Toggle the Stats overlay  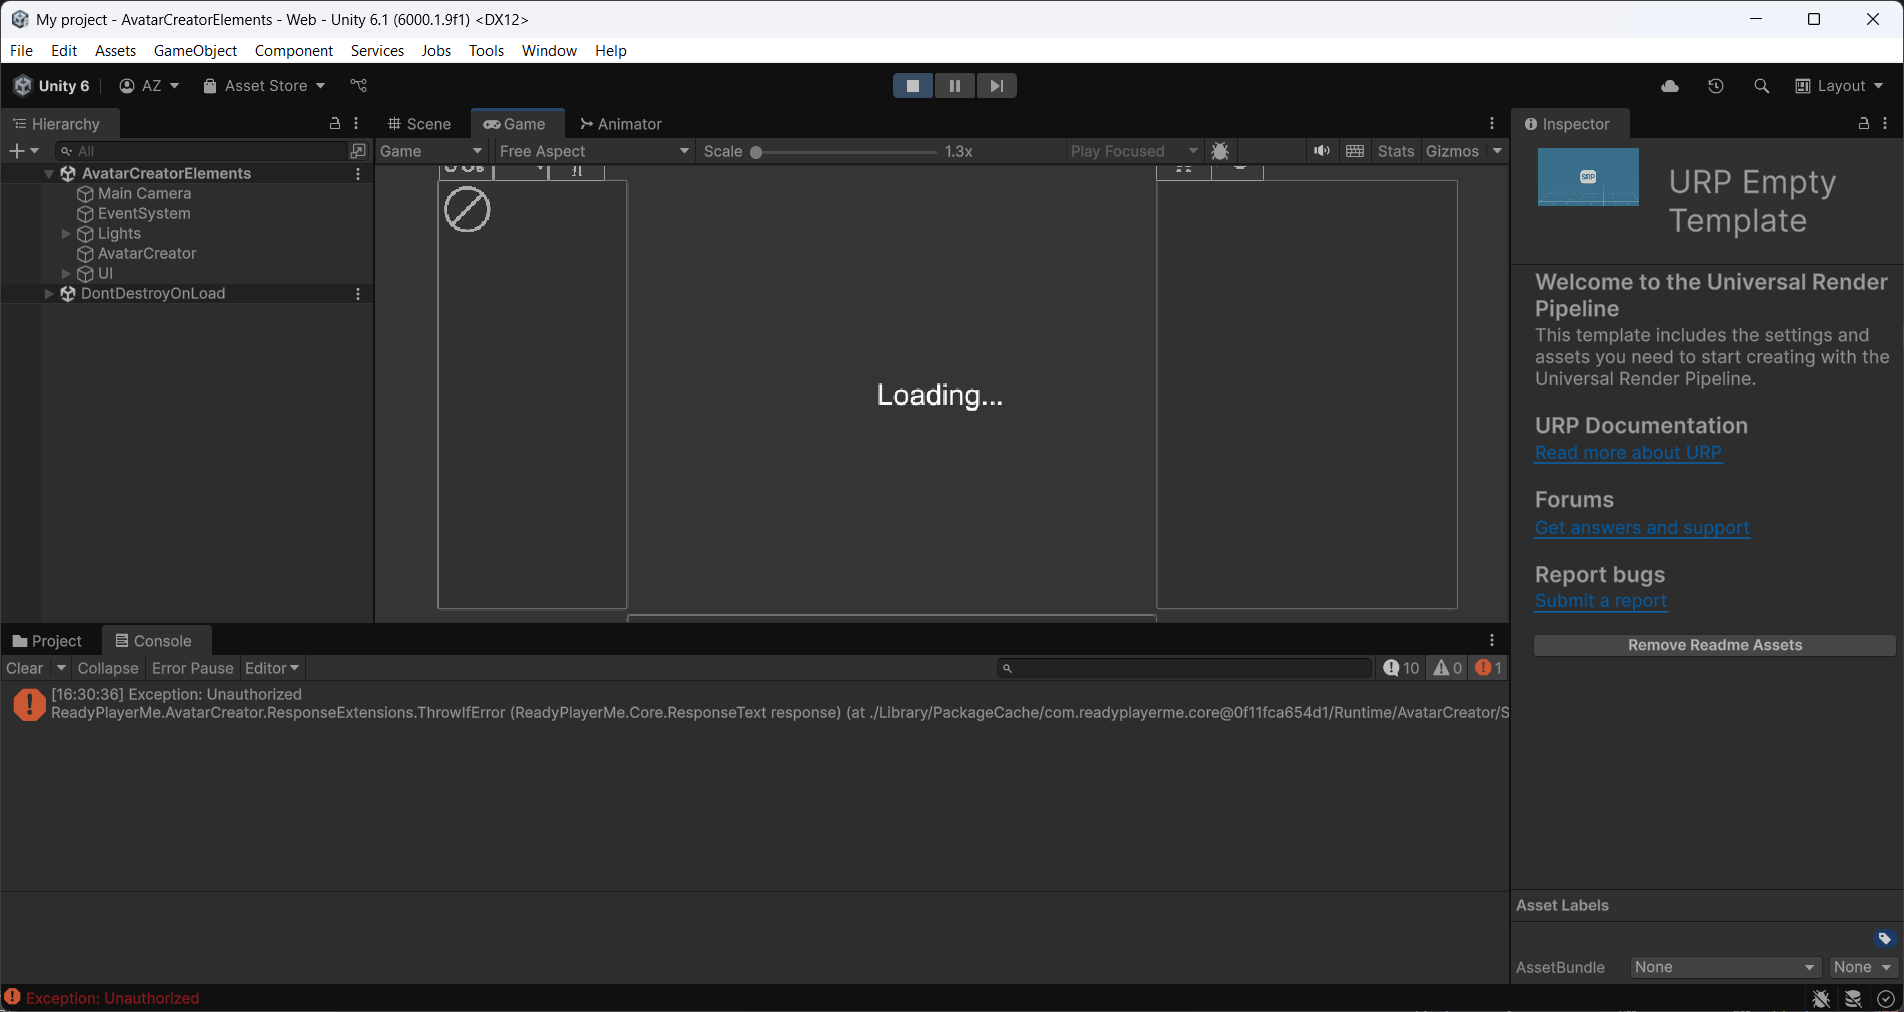click(1396, 151)
